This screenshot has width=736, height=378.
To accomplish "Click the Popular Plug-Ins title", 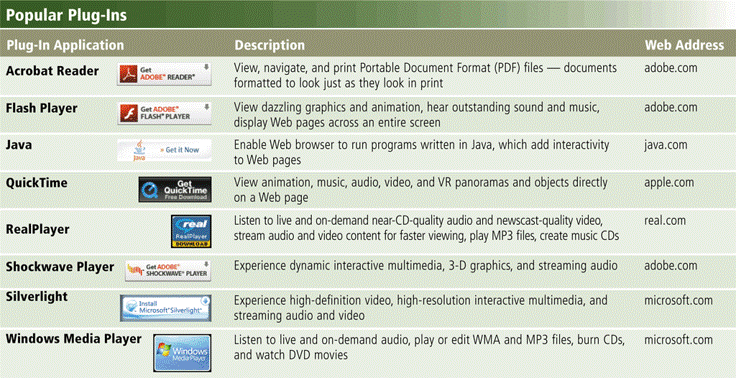I will tap(66, 15).
